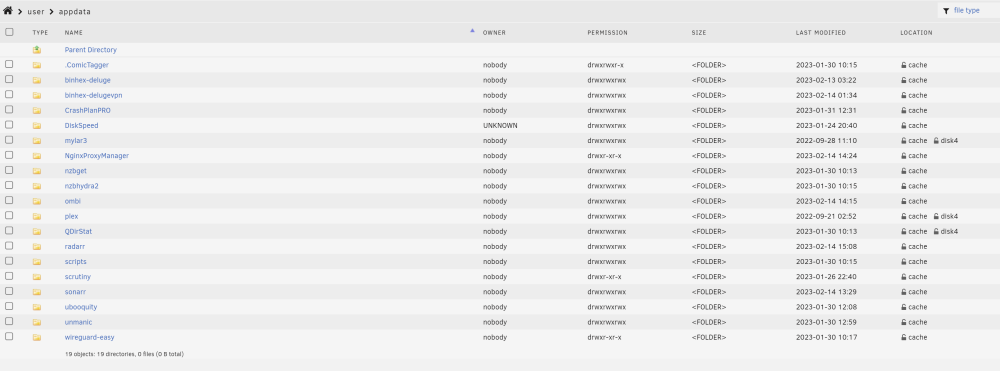Click folder icon beside scrutiny
The height and width of the screenshot is (371, 1000).
(x=37, y=277)
